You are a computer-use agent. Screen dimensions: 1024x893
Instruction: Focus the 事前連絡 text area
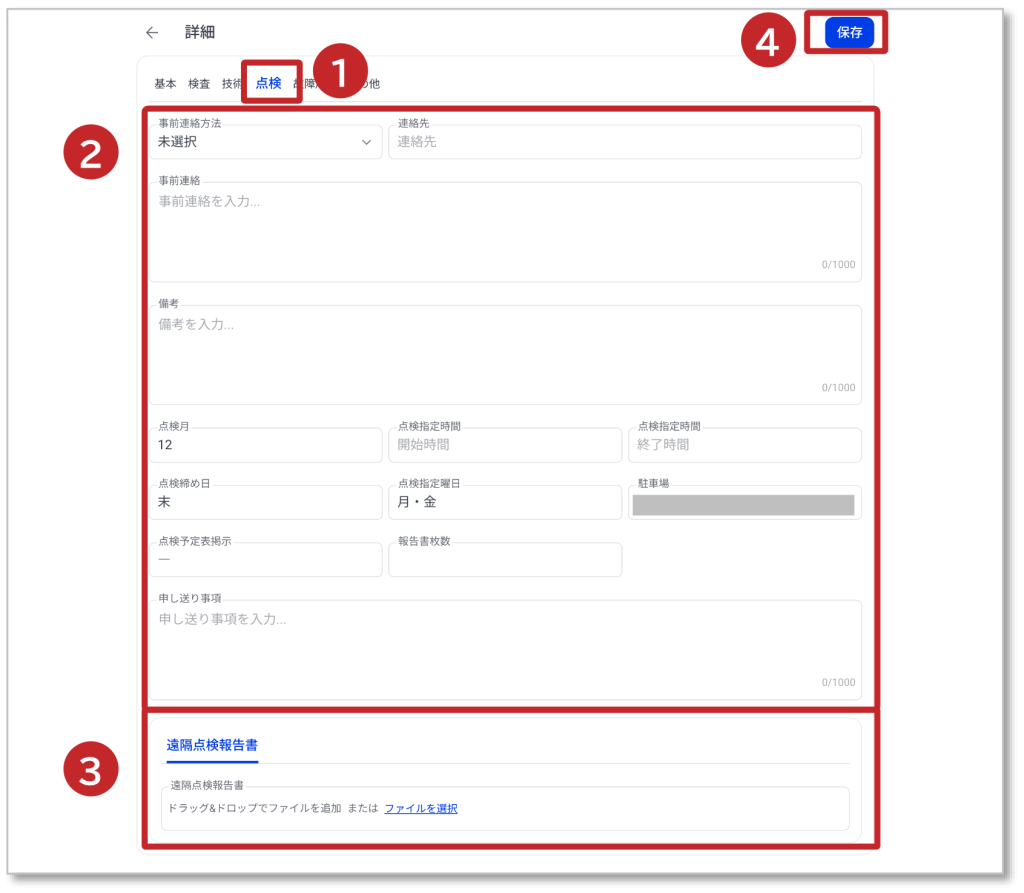coord(505,230)
